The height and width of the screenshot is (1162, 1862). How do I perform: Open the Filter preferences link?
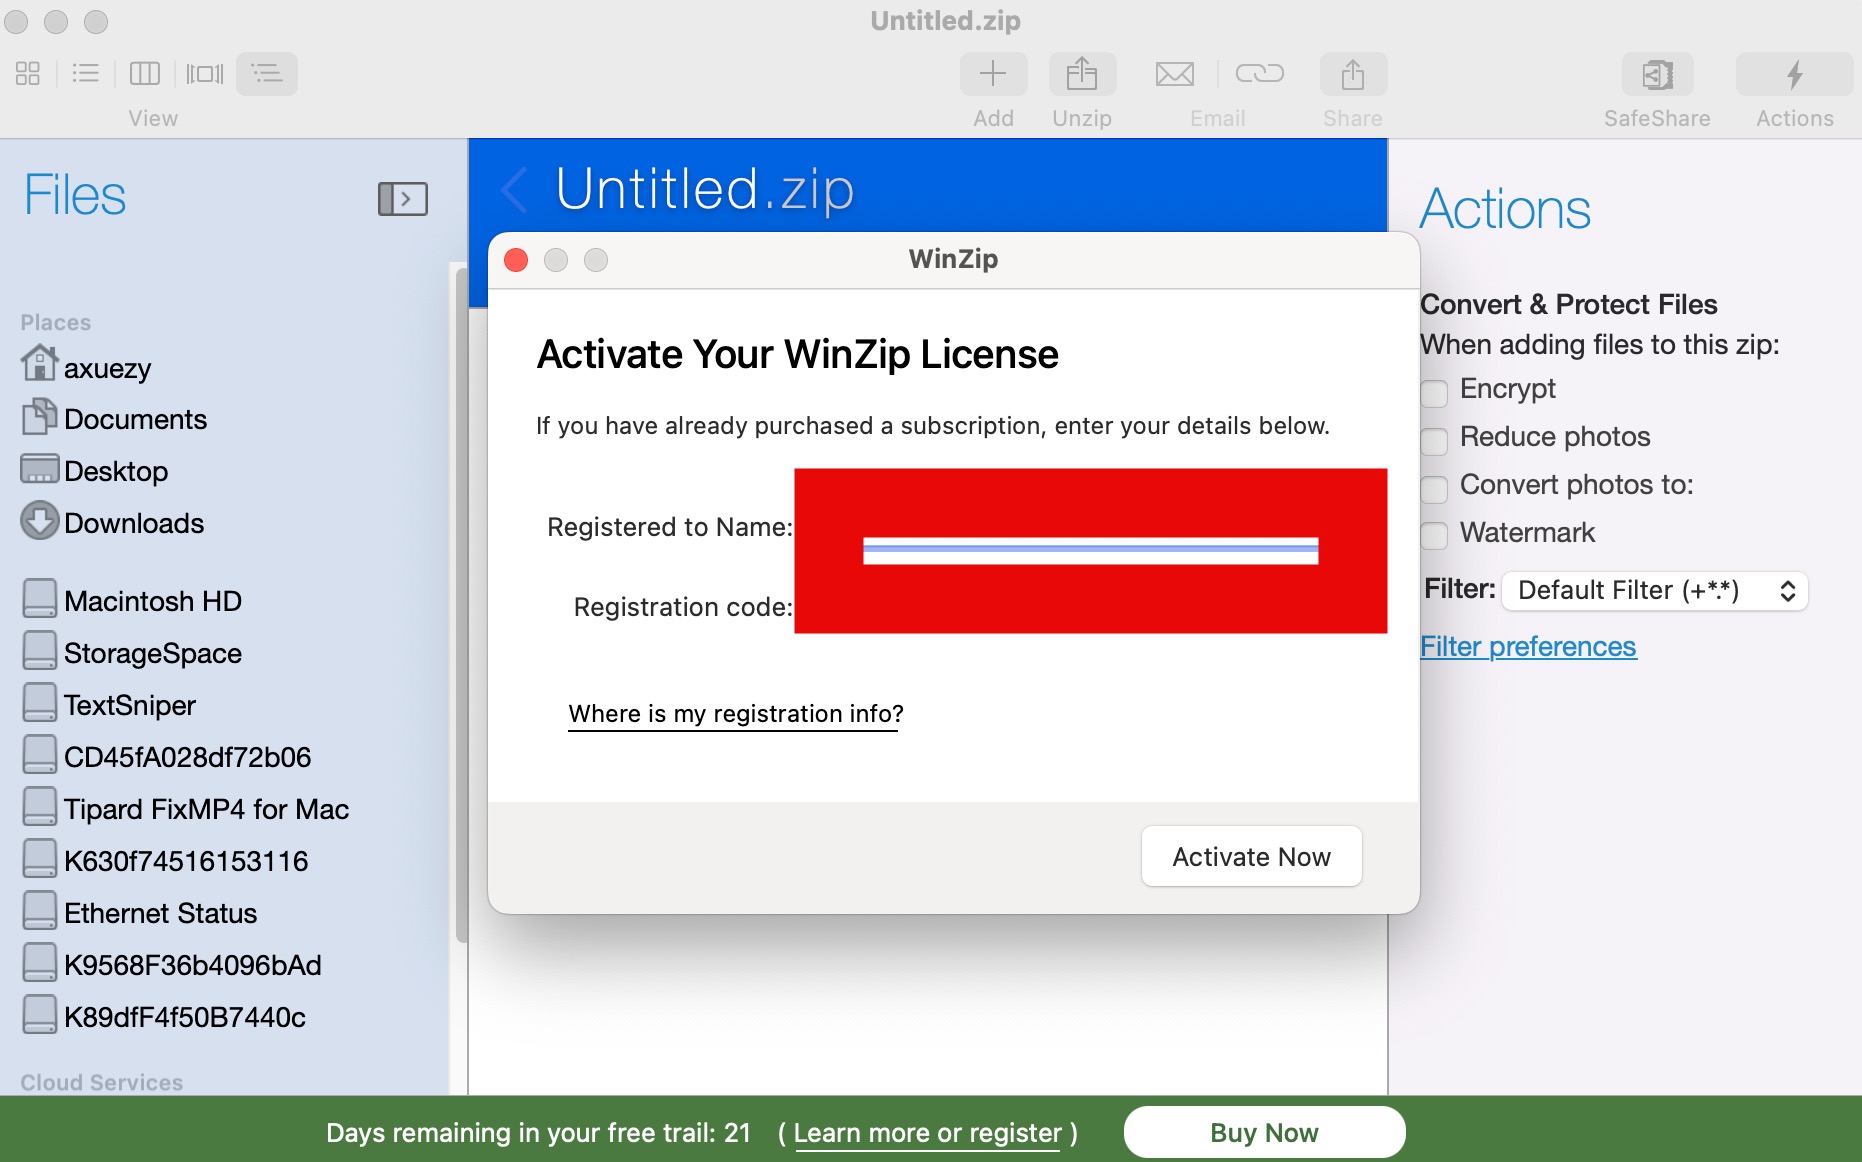click(1528, 647)
